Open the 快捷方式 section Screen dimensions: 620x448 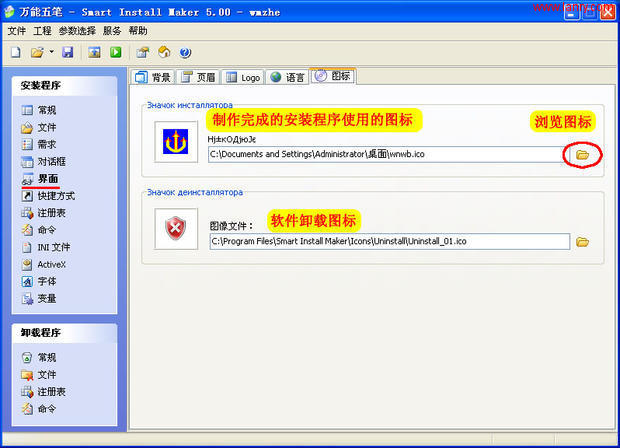point(56,196)
